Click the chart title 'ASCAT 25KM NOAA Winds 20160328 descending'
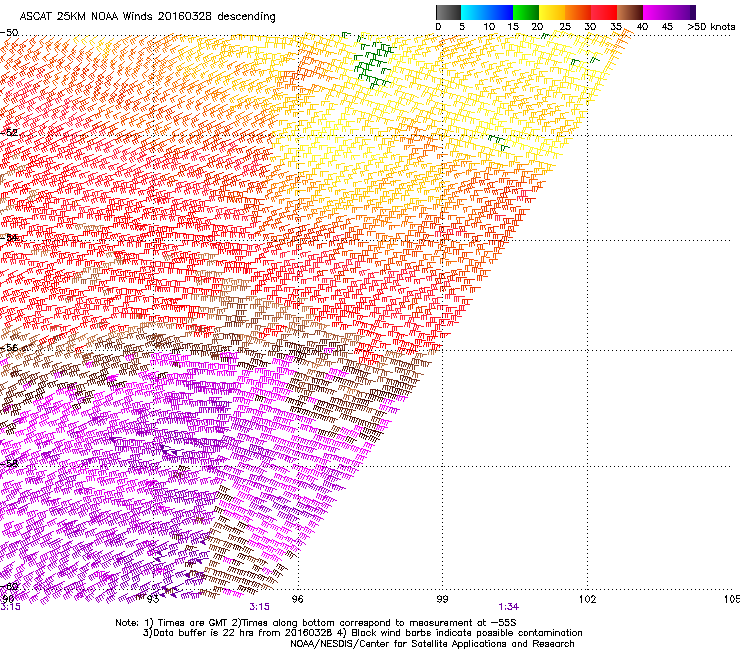The image size is (740, 650). 147,17
